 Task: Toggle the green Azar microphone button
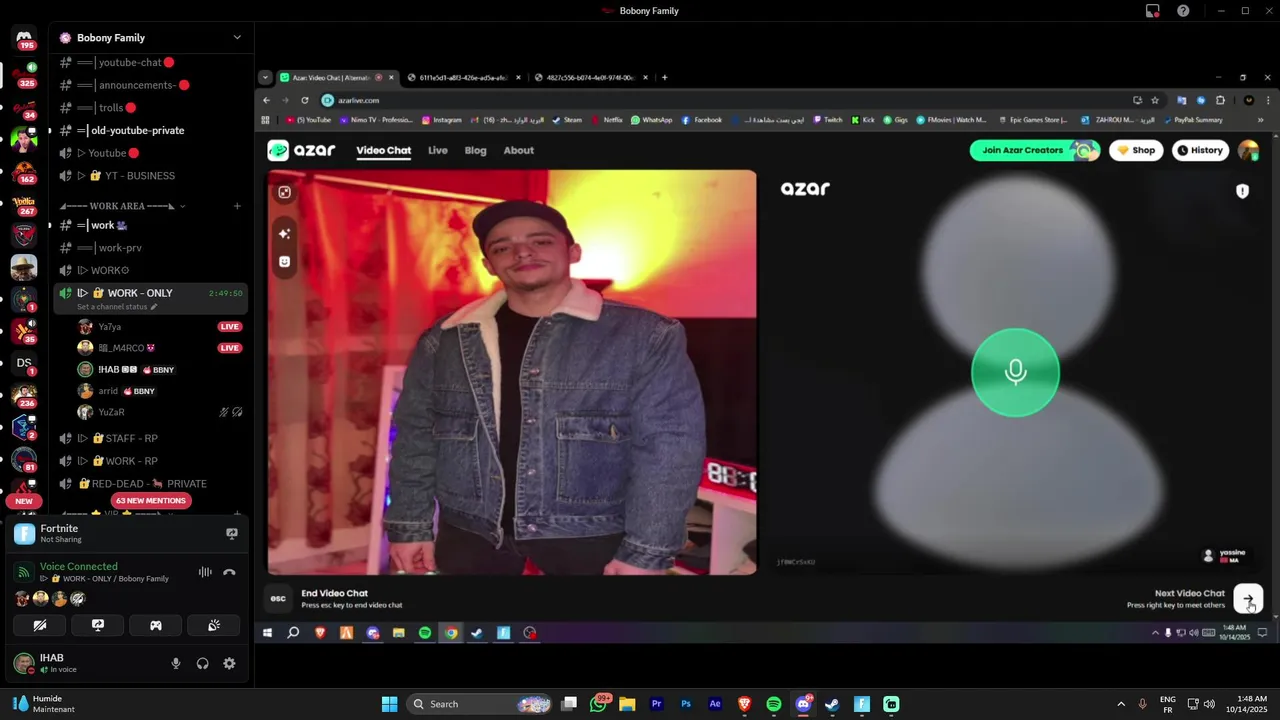pos(1015,372)
